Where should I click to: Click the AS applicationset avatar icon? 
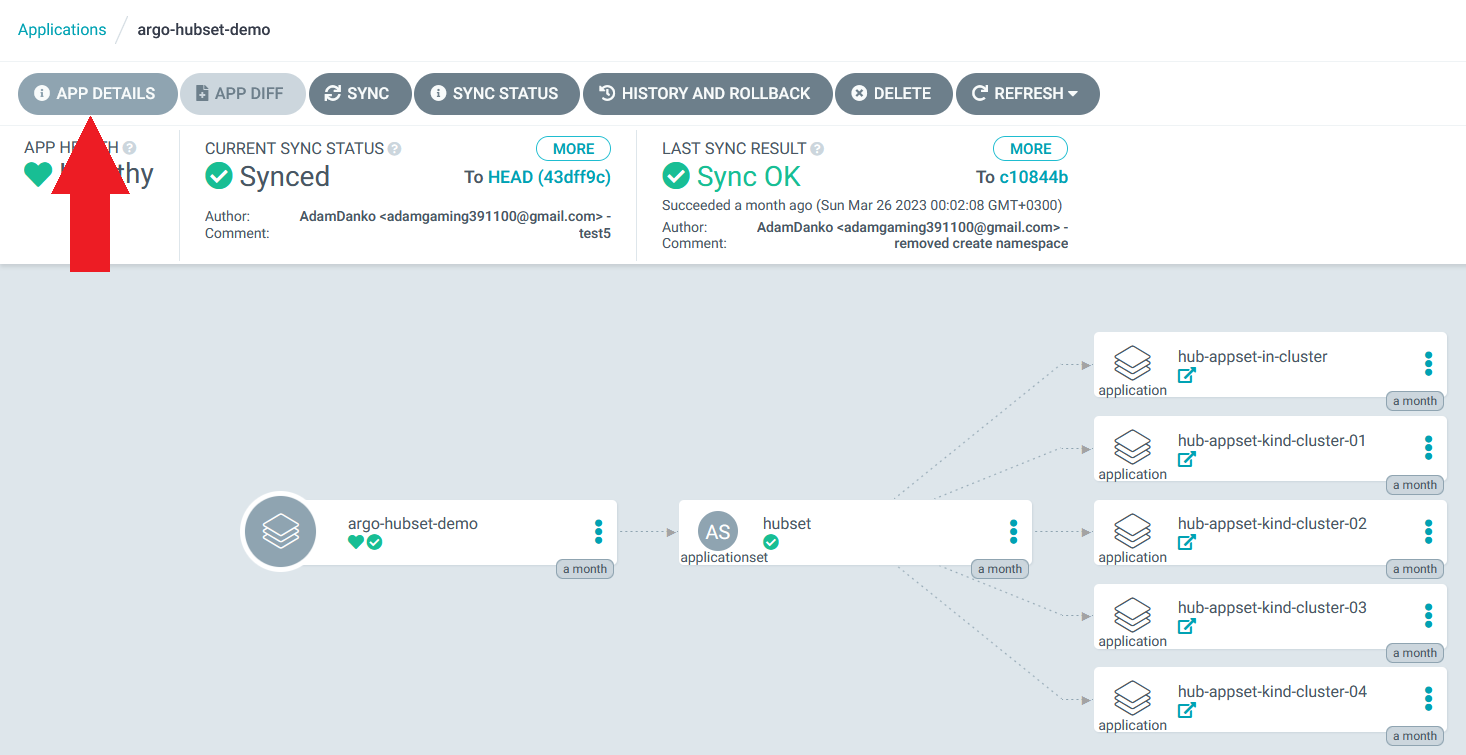coord(718,532)
